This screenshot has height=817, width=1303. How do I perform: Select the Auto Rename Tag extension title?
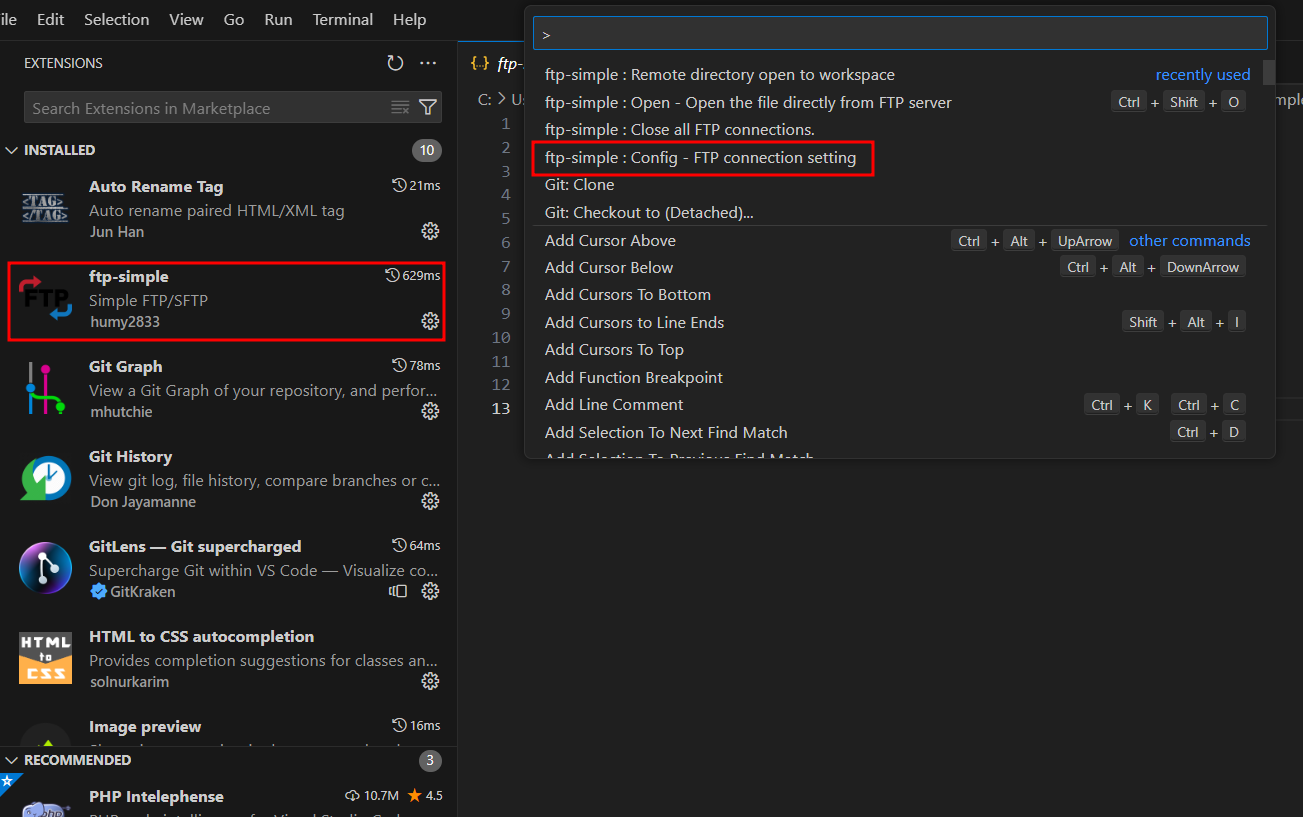click(x=156, y=186)
